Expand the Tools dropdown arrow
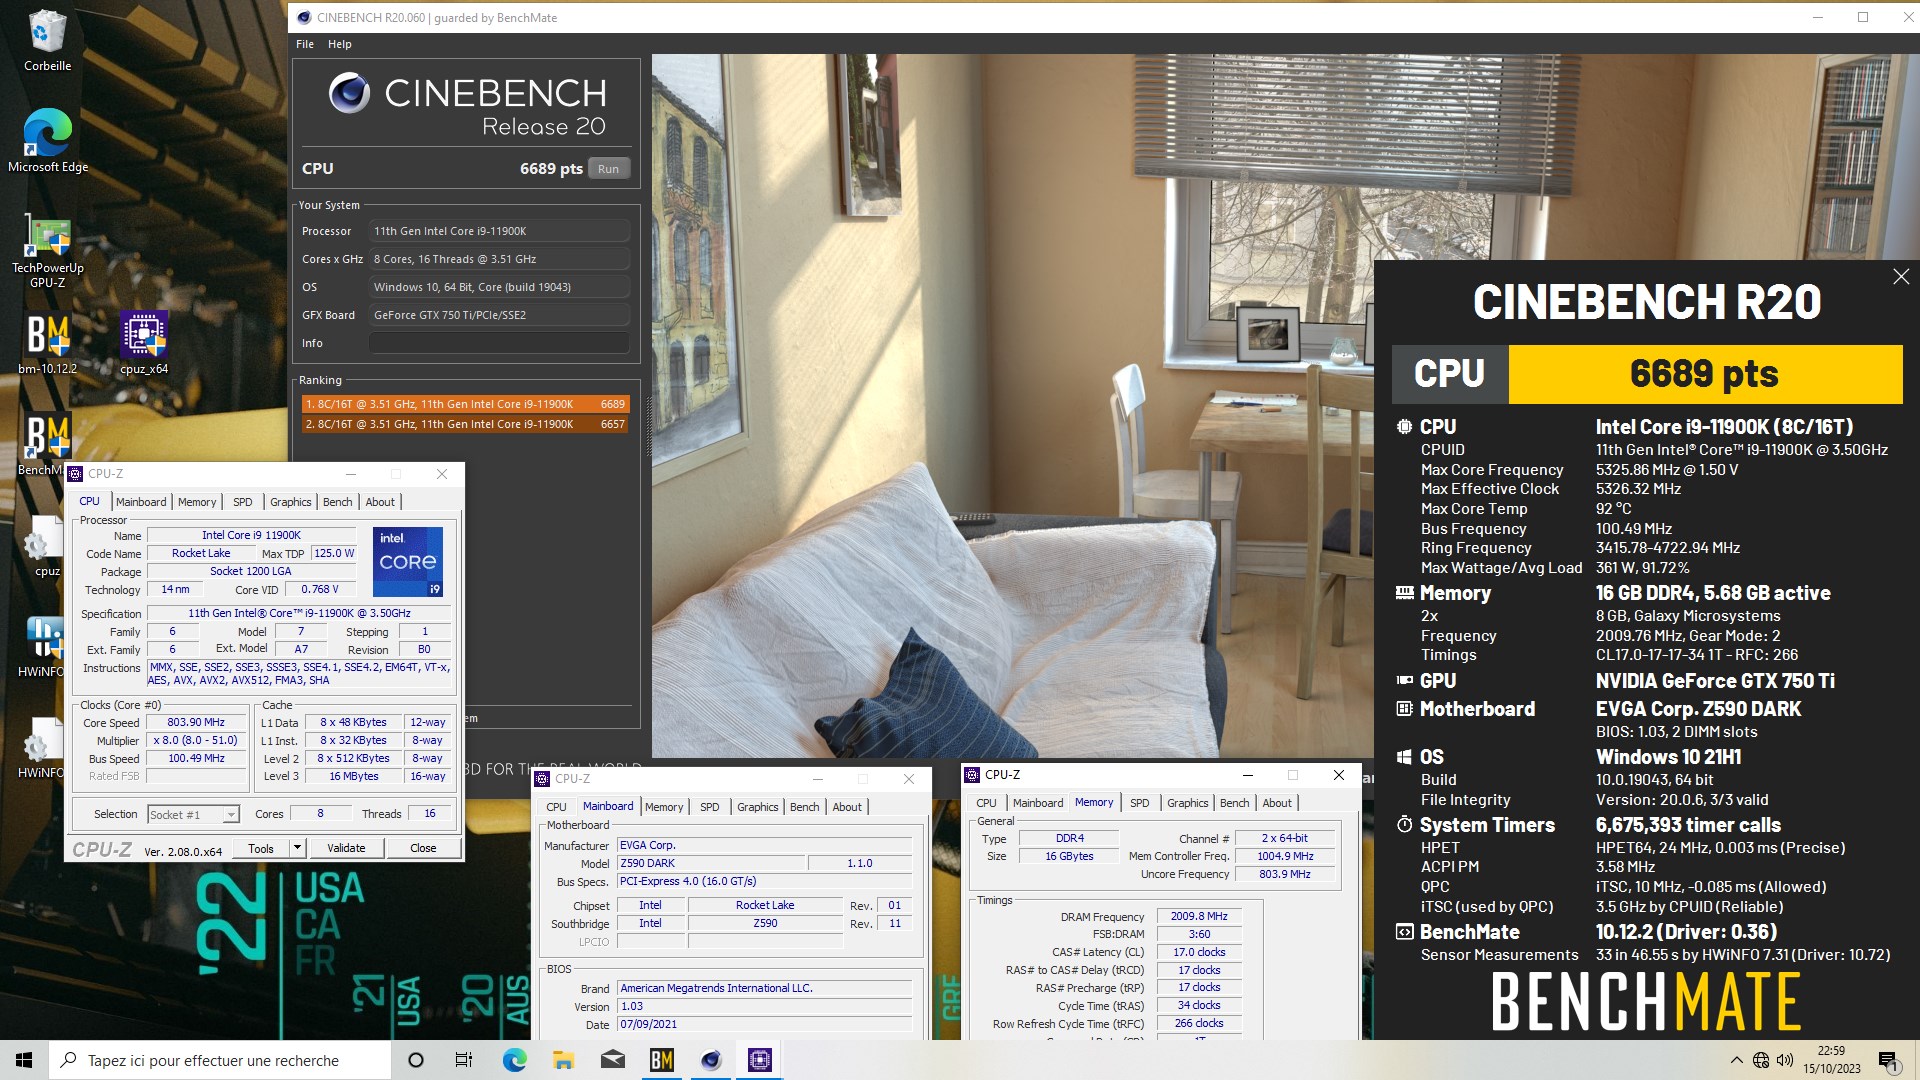Viewport: 1920px width, 1080px height. click(x=297, y=848)
